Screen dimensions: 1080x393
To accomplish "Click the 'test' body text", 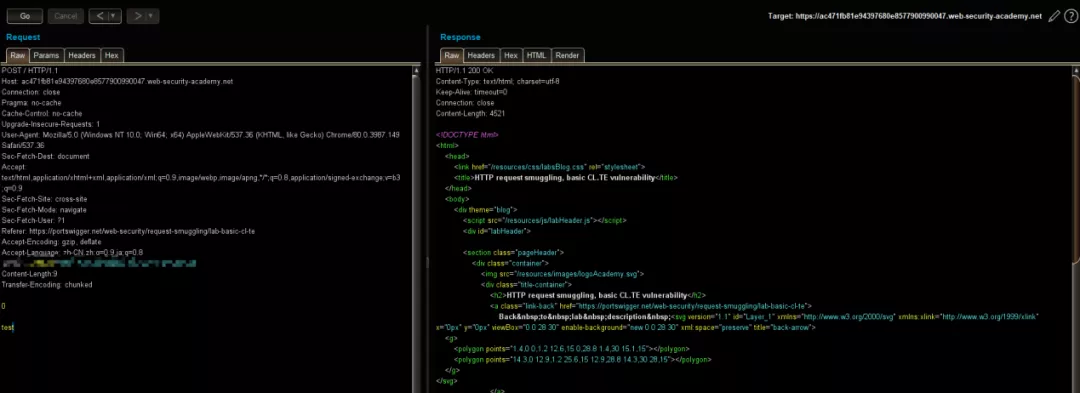I will coord(8,328).
